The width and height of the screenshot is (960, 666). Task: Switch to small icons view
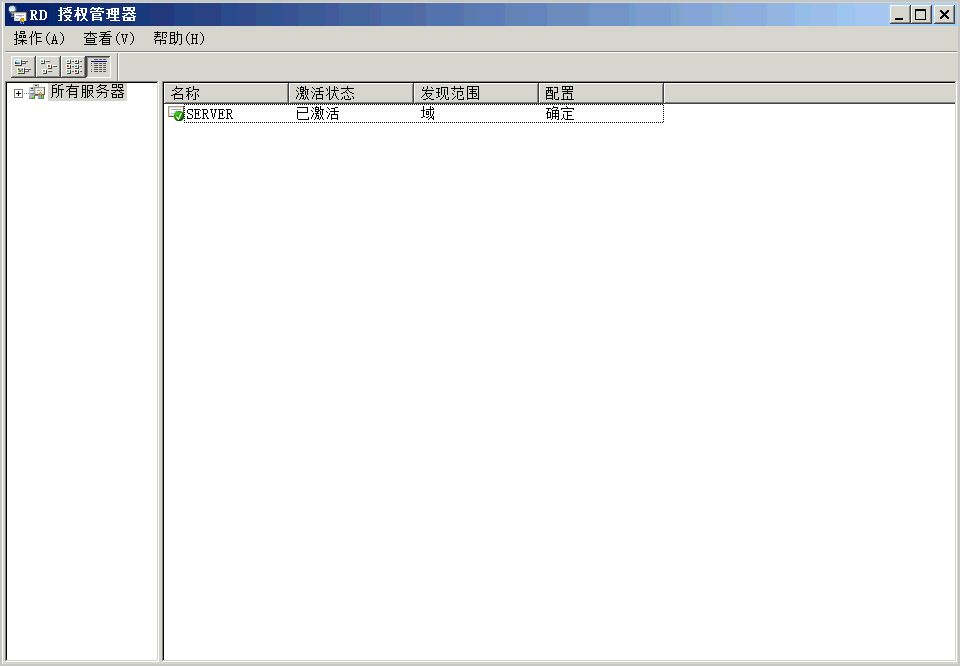point(48,66)
